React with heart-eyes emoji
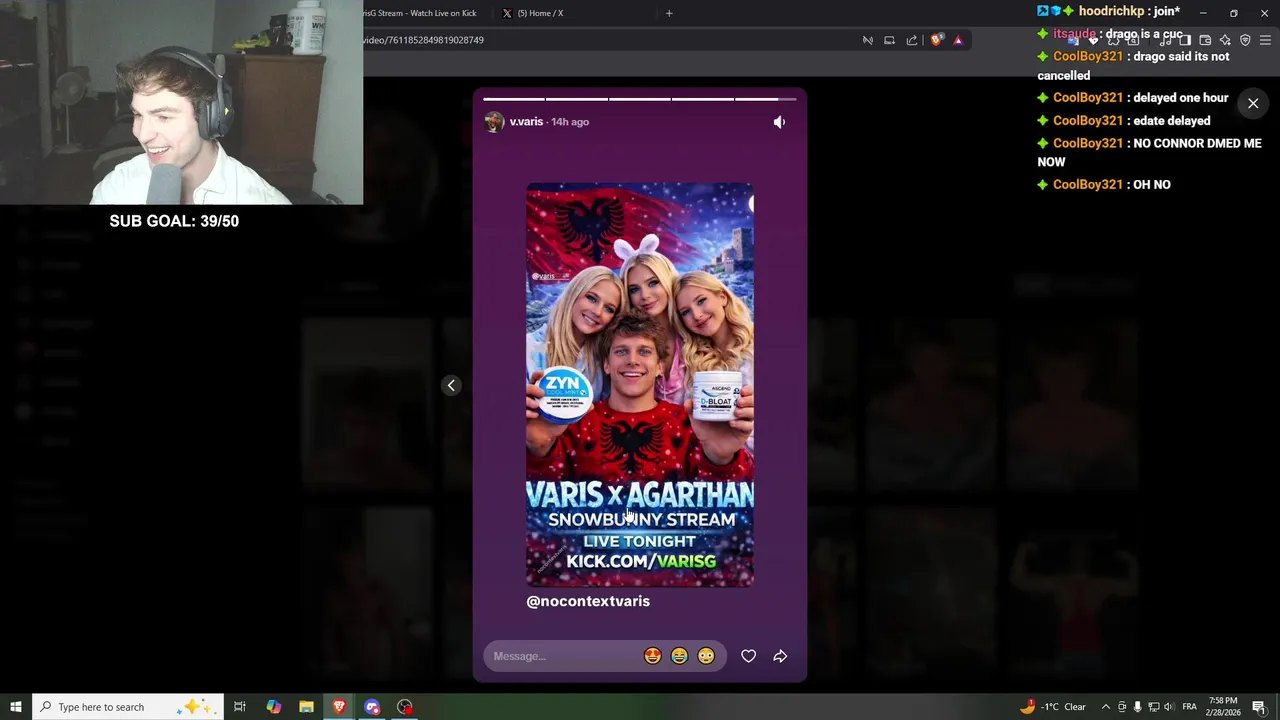Screen dimensions: 1280x720 pos(653,656)
